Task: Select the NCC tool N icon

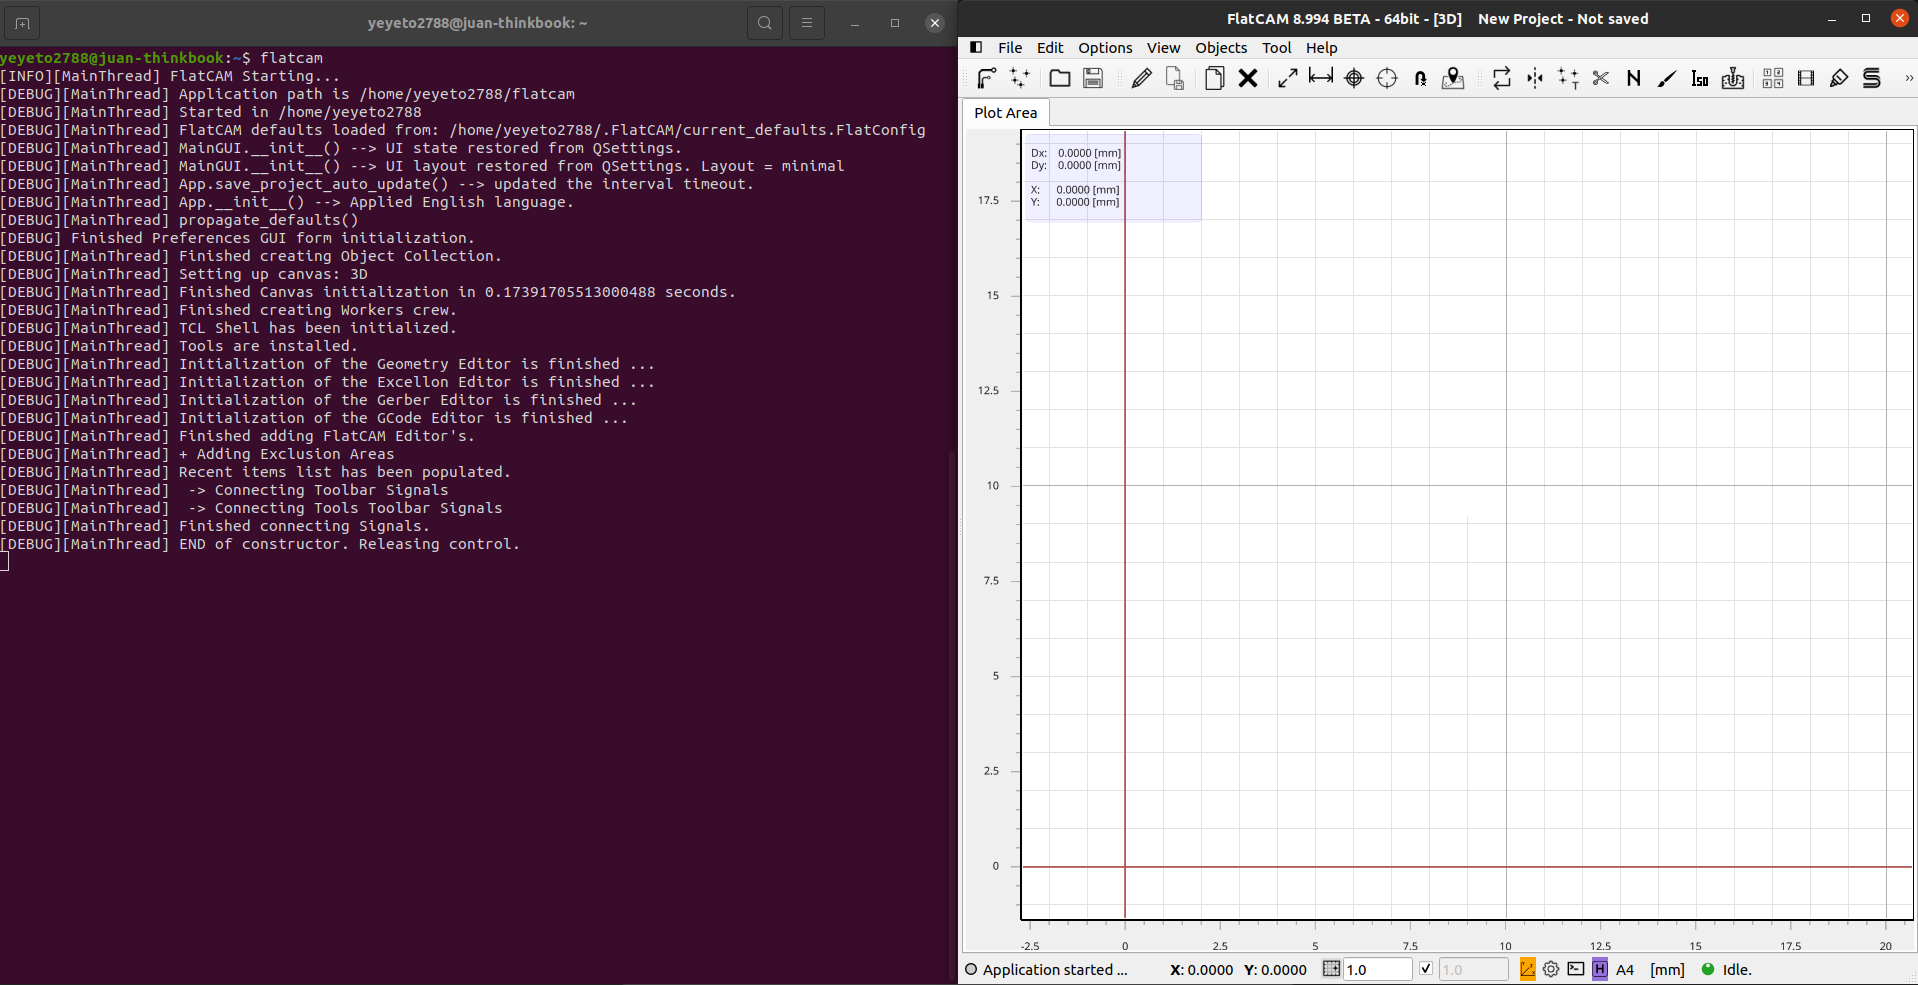Action: pos(1634,78)
